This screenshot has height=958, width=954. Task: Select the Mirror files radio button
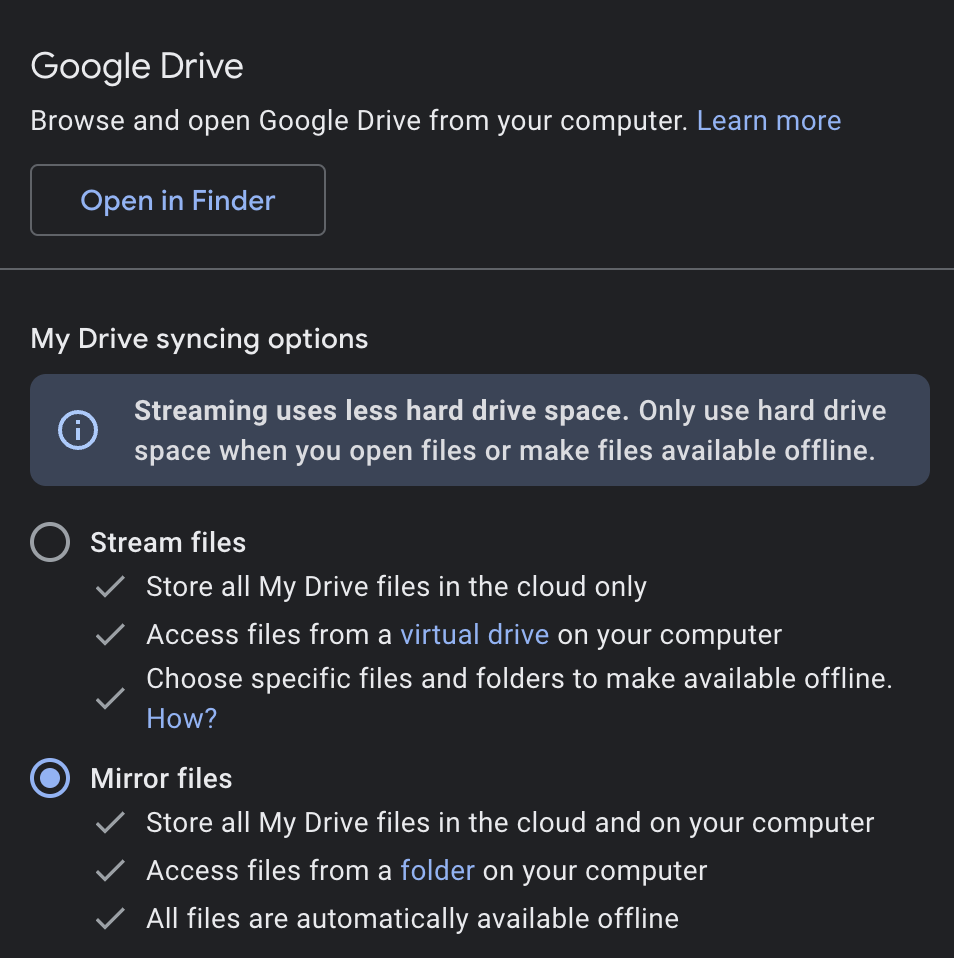pos(50,778)
